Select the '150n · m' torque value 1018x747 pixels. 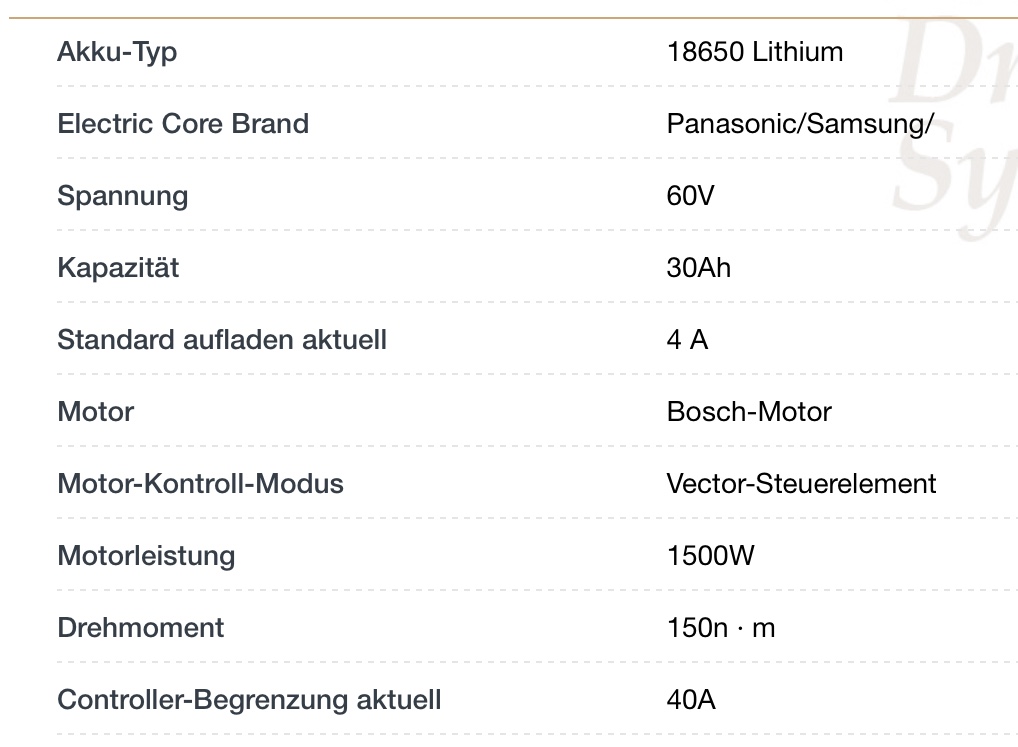[720, 628]
